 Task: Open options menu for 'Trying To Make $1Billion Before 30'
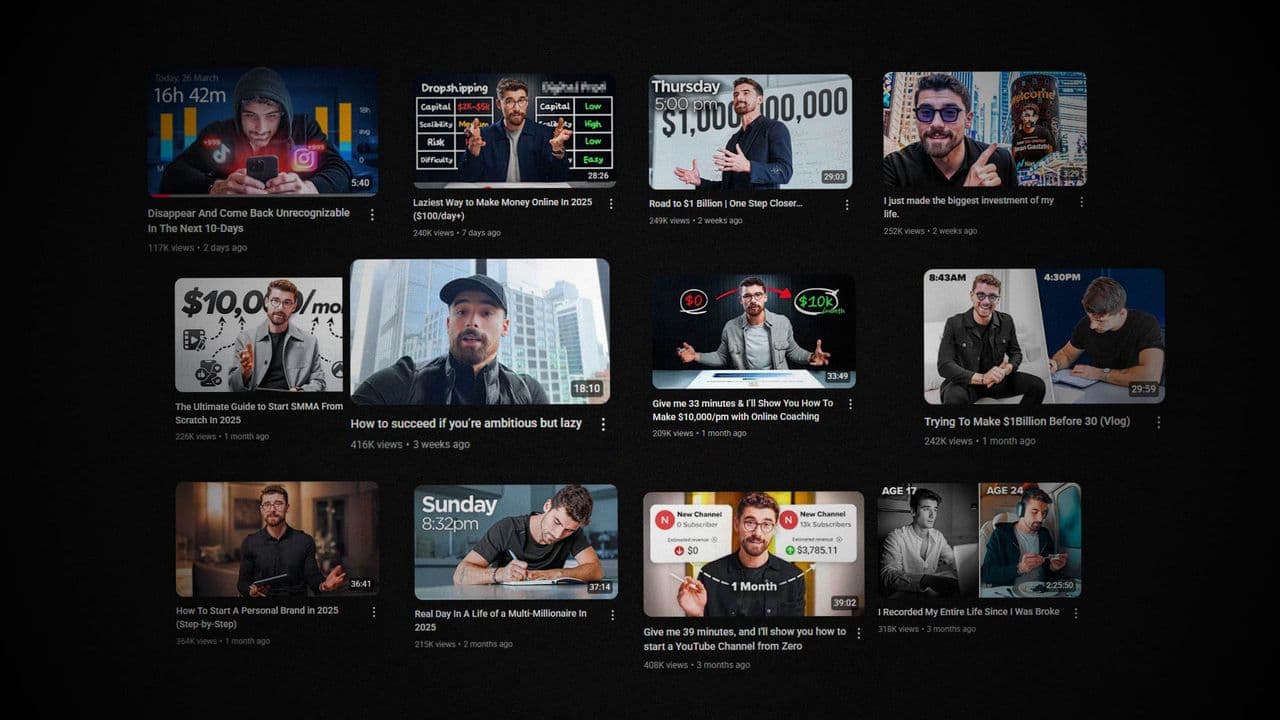coord(1158,422)
